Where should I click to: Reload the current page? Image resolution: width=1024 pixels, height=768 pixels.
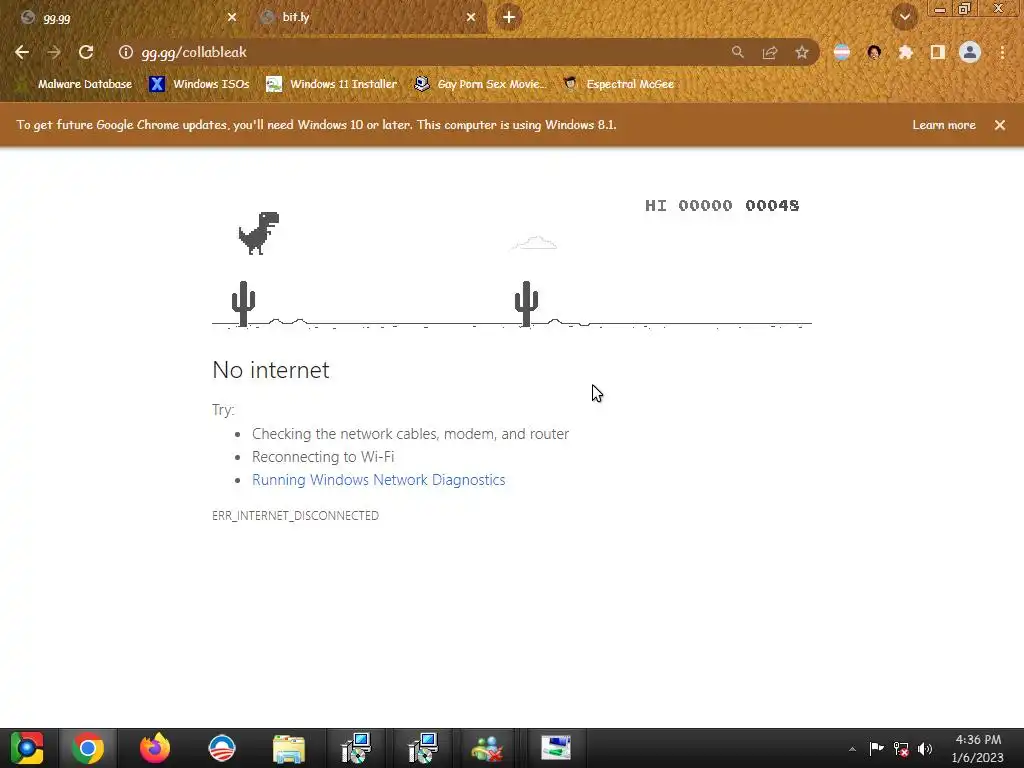[x=86, y=52]
